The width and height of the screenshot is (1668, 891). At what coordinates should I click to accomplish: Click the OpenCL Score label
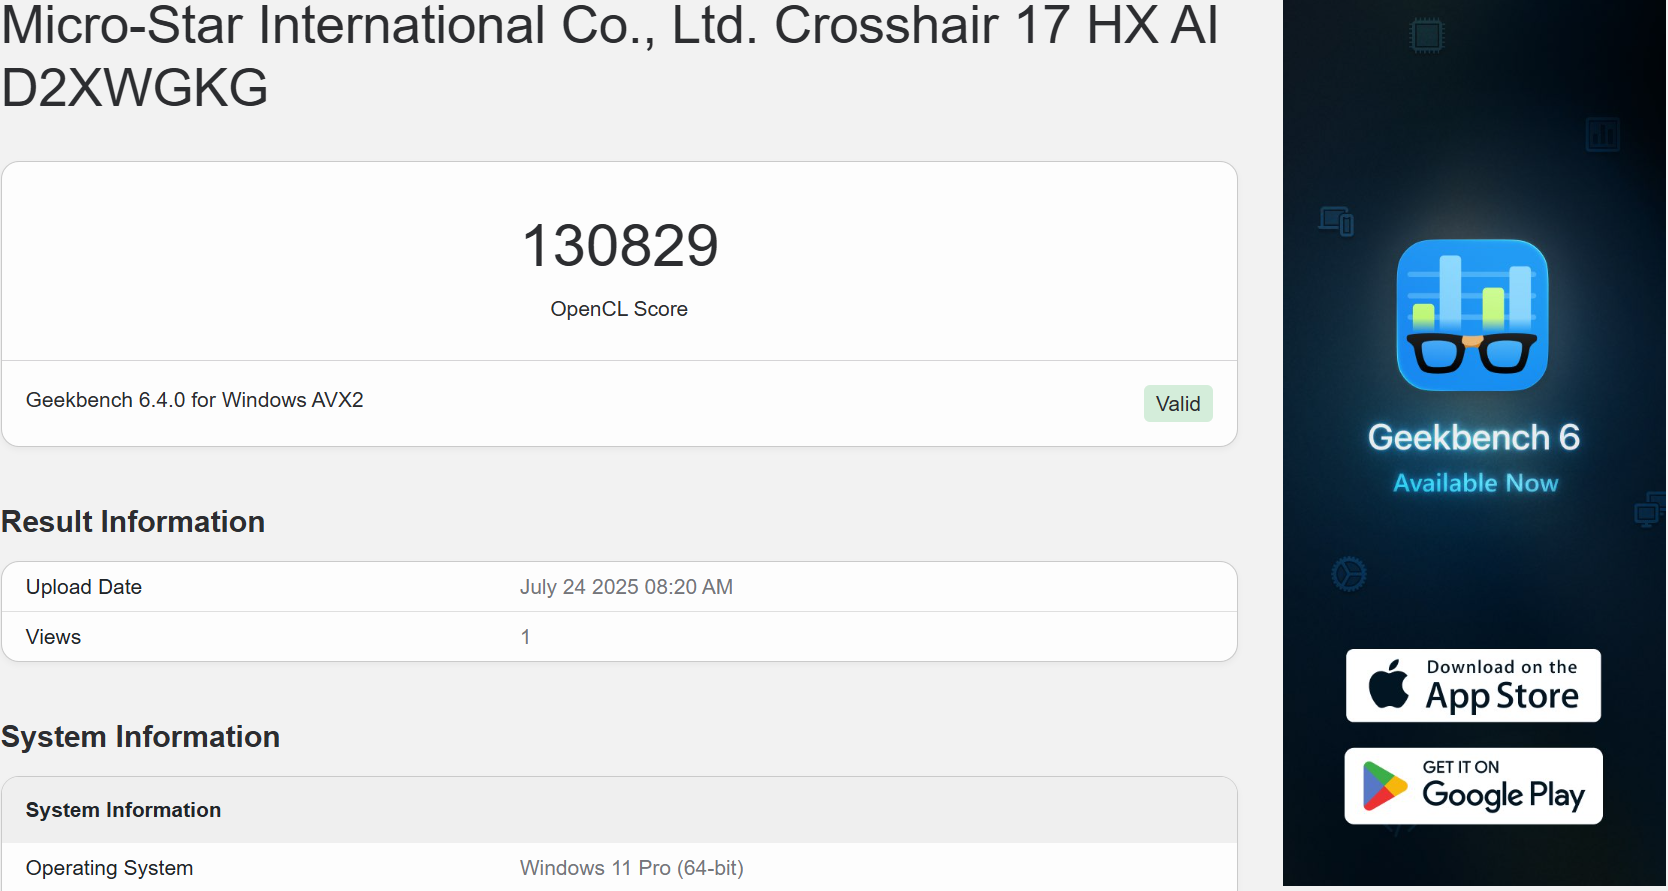tap(619, 309)
